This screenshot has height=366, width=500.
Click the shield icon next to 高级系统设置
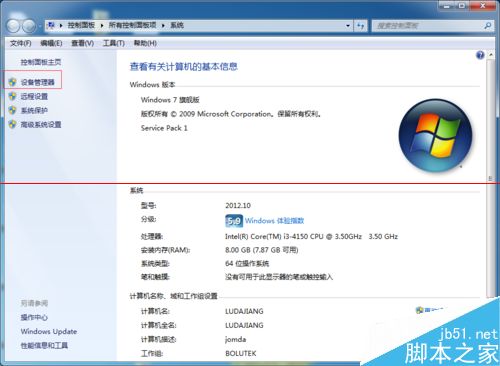coord(13,124)
